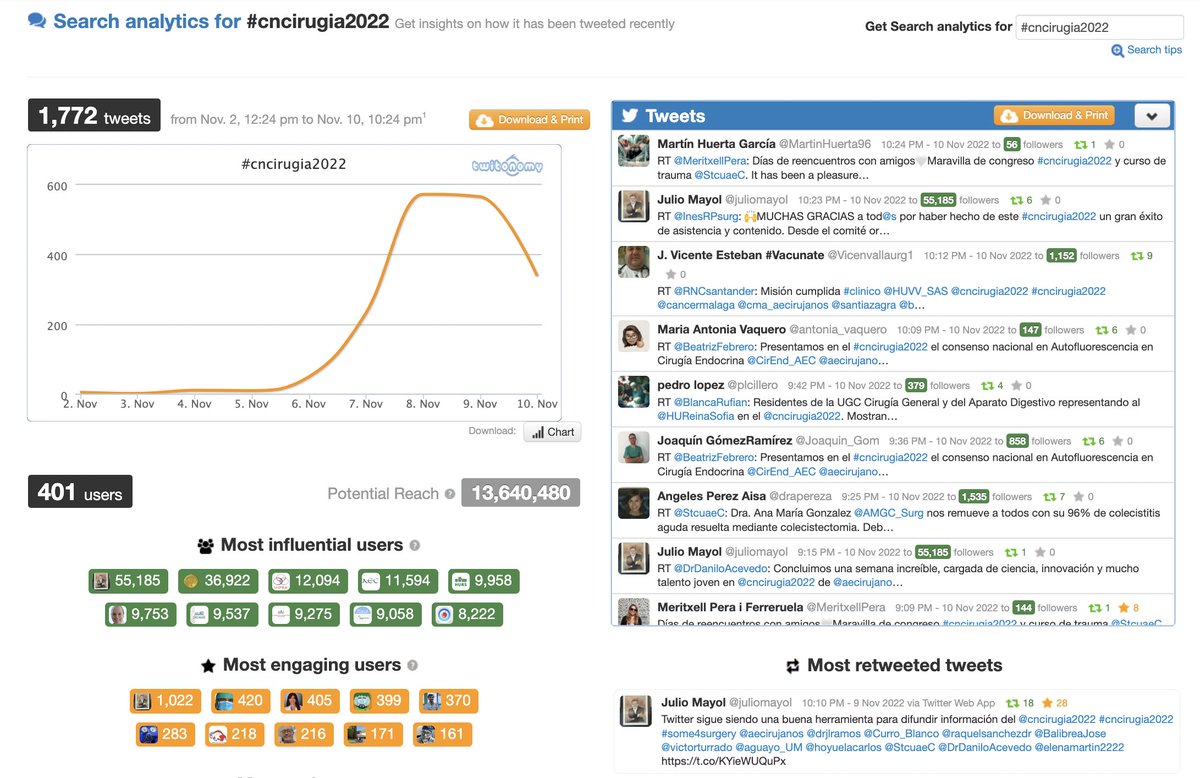Open J. Vicente Esteban #Vacunate avatar
This screenshot has height=778, width=1200.
634,262
